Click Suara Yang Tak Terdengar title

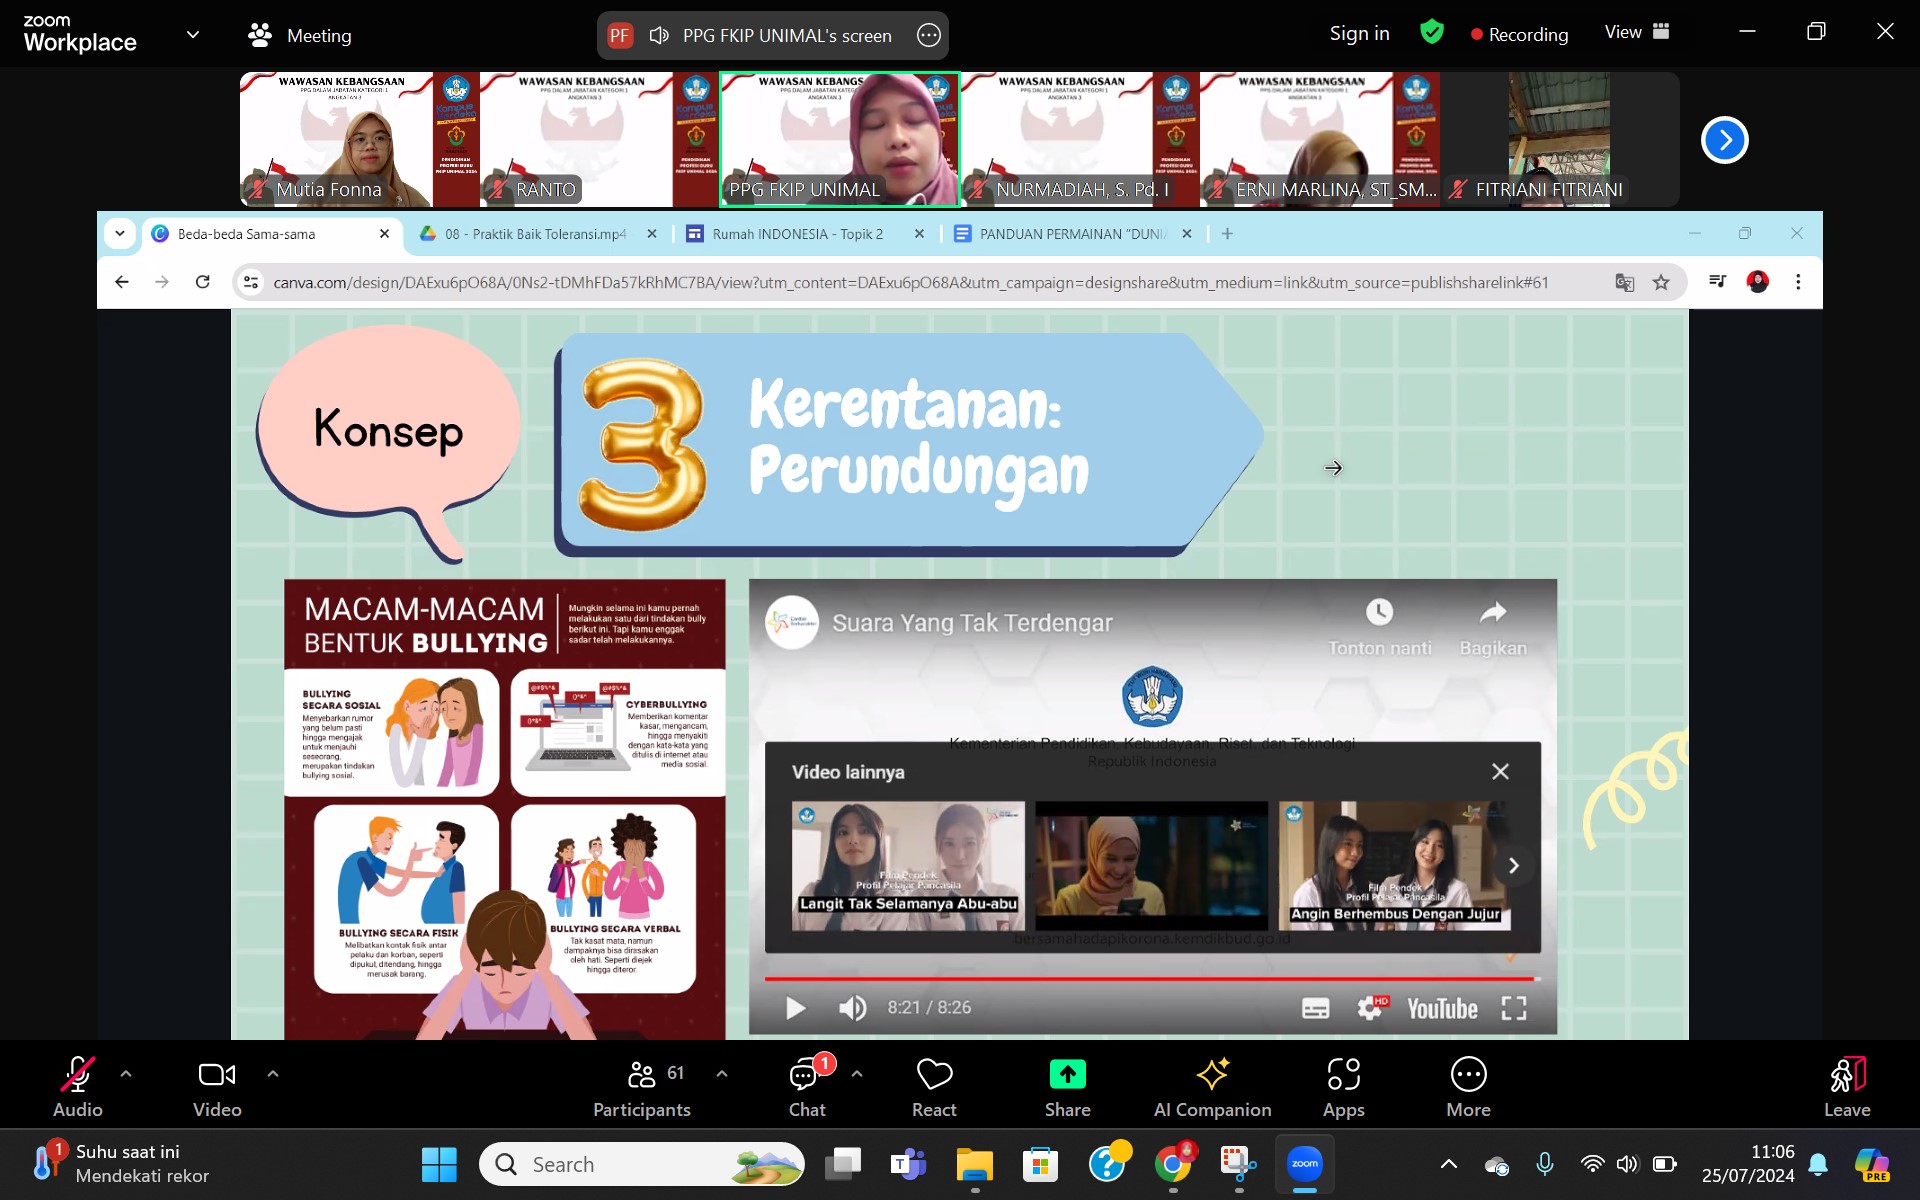972,623
